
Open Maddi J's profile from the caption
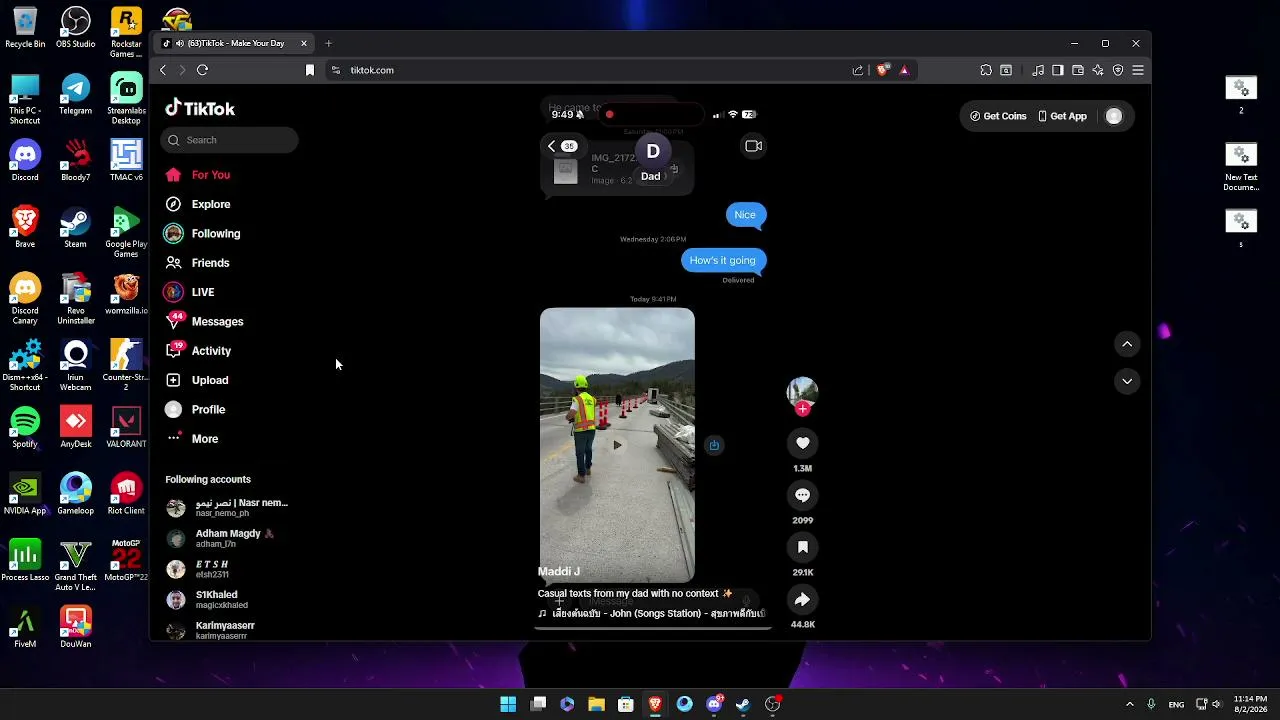coord(559,572)
